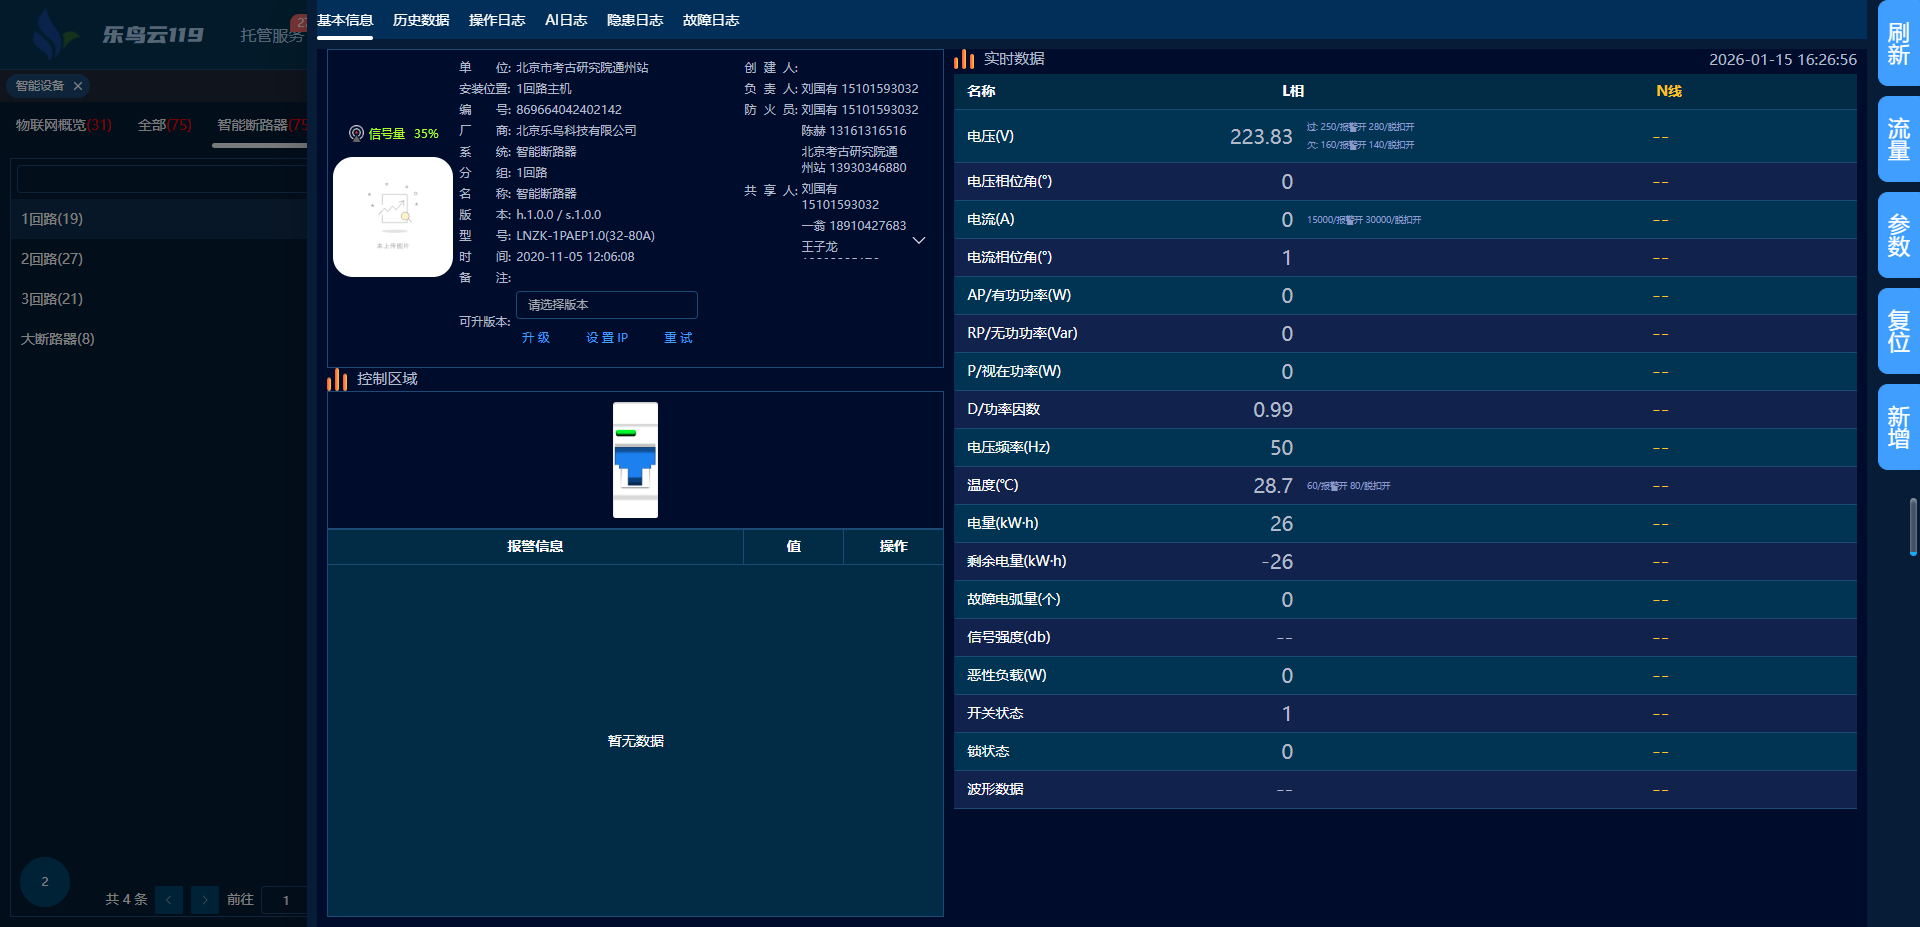Click the circuit breaker switch image

635,460
